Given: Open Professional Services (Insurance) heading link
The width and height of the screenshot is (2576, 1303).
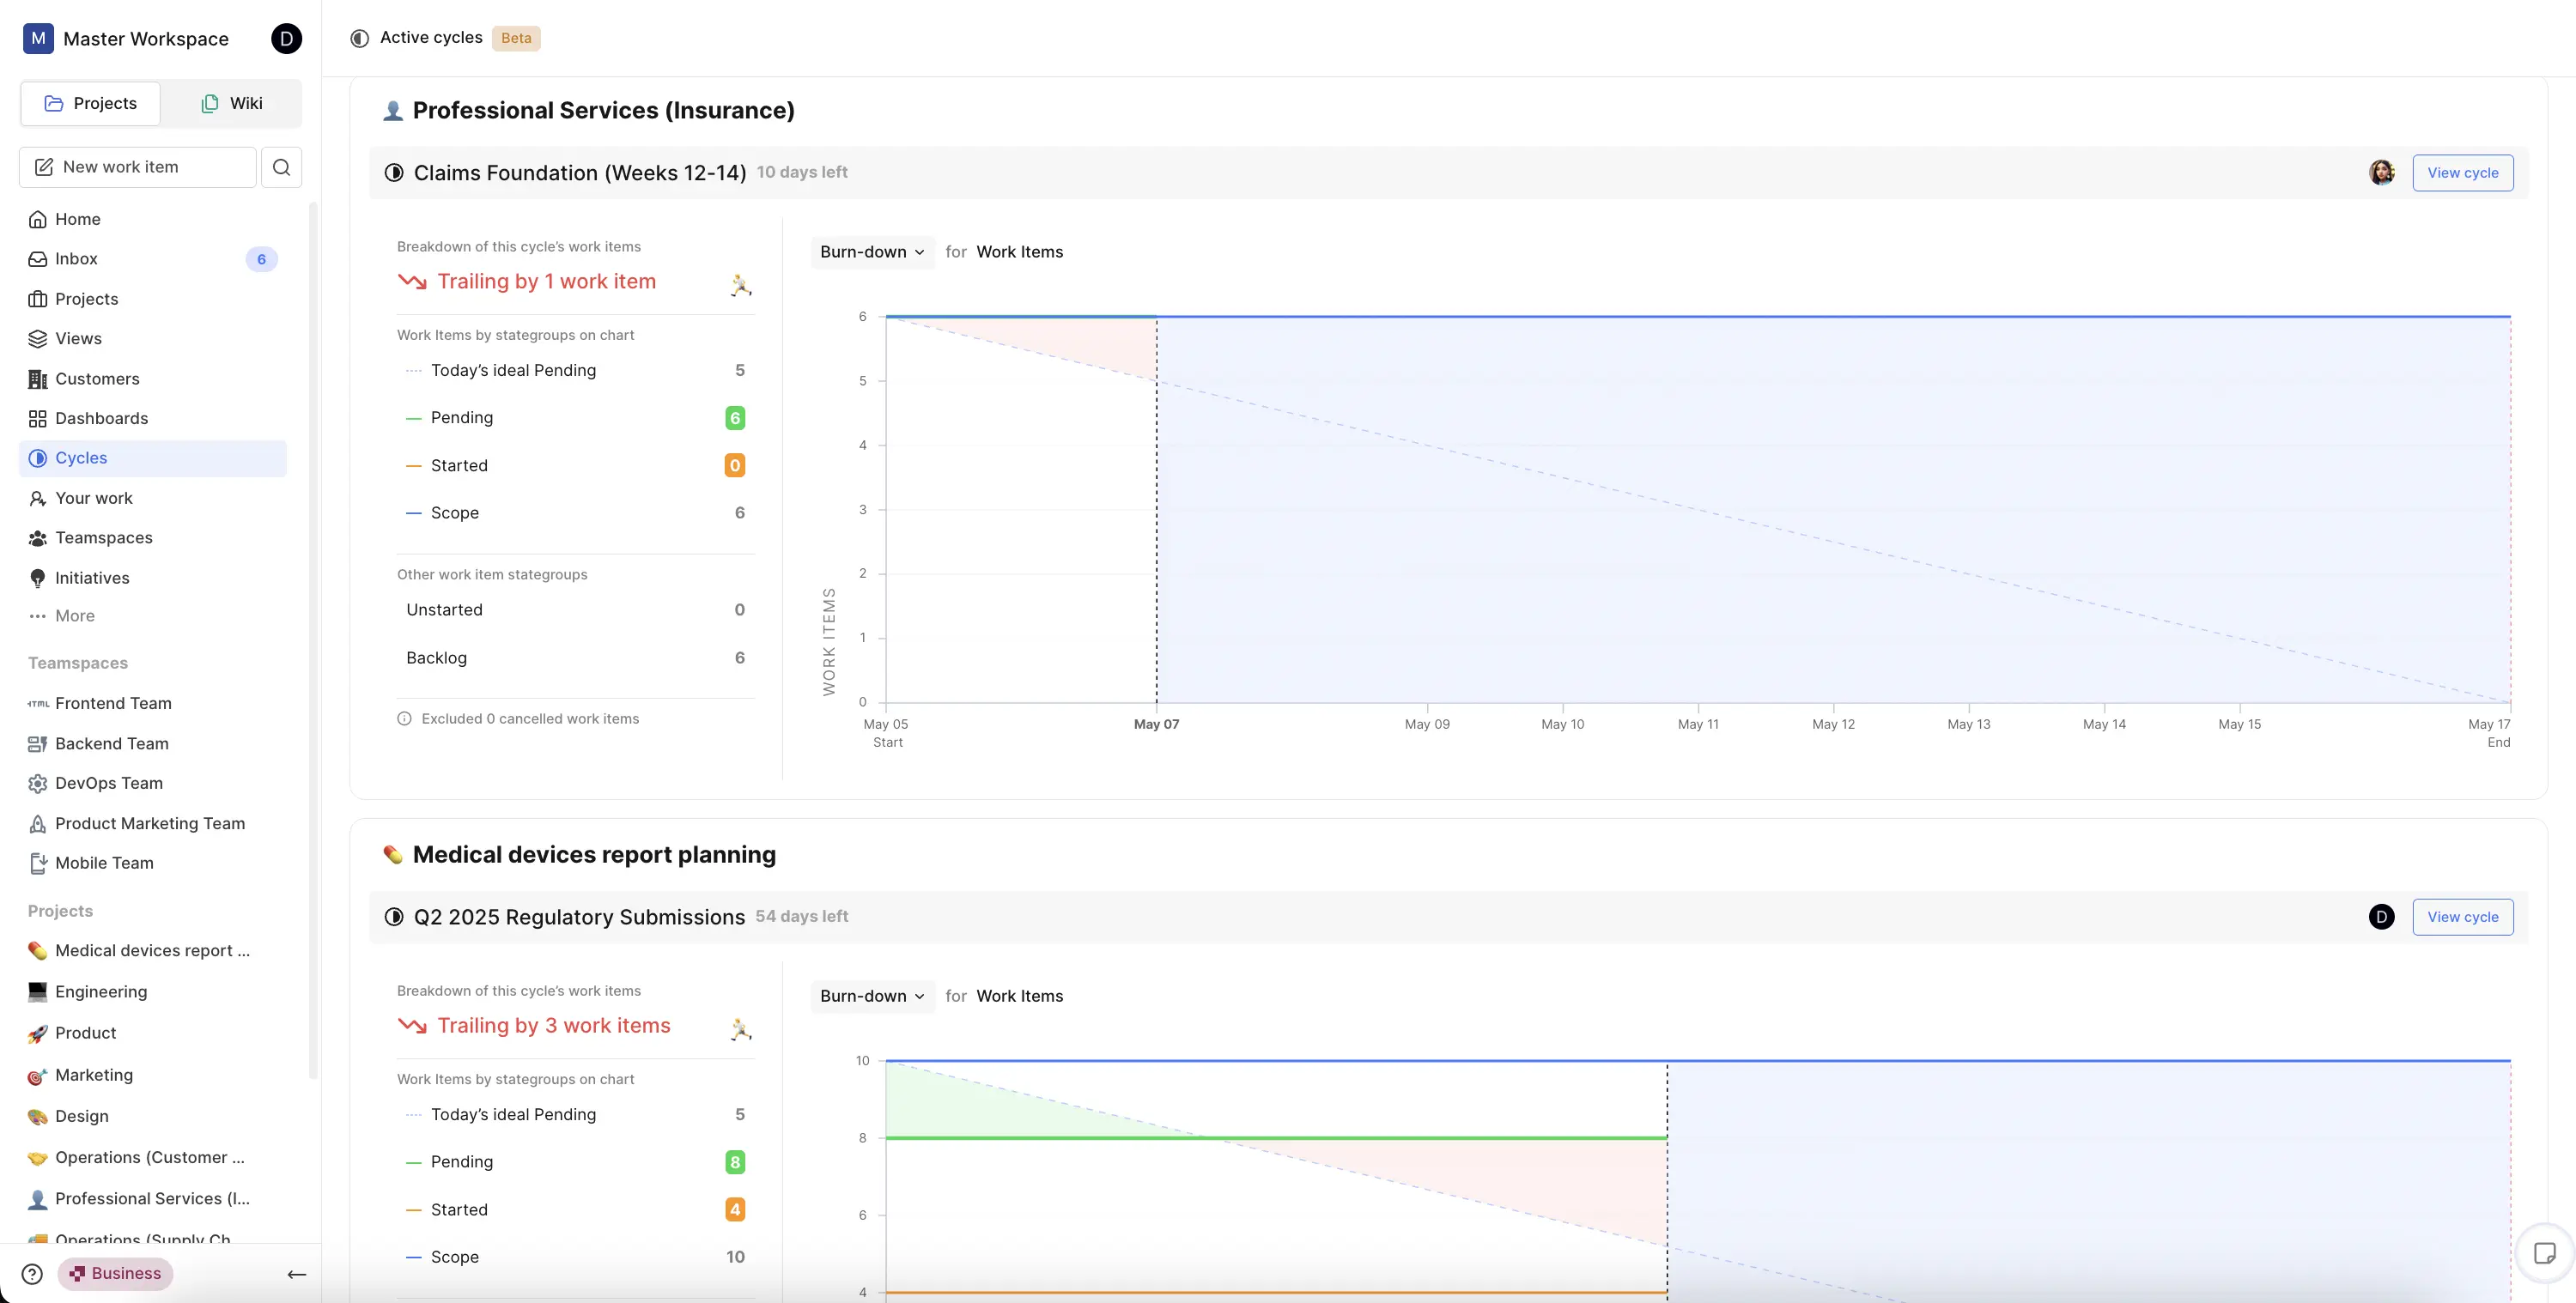Looking at the screenshot, I should coord(603,110).
